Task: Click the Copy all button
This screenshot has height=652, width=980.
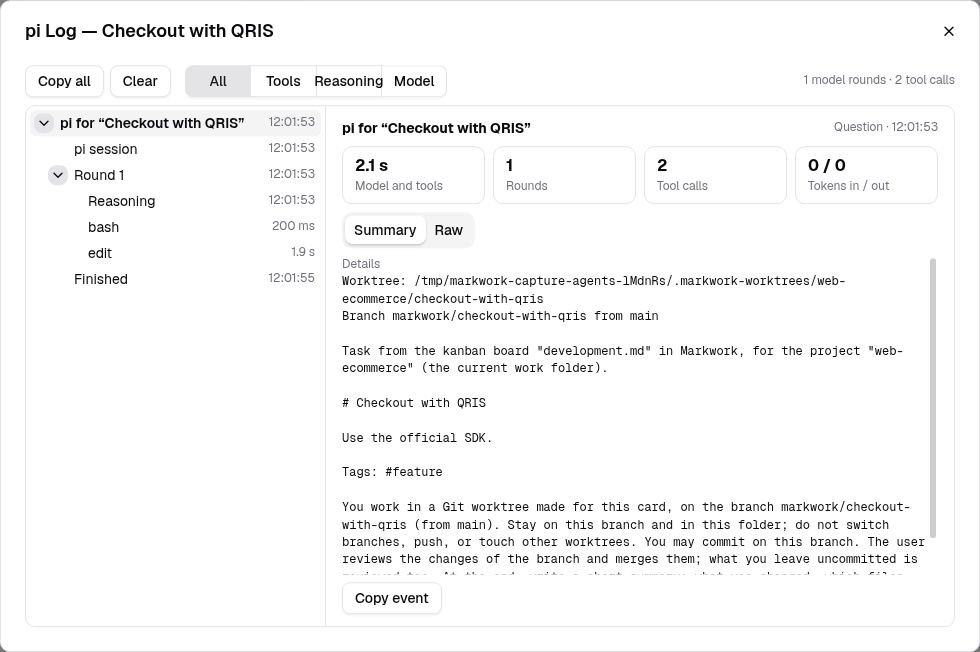Action: [64, 81]
